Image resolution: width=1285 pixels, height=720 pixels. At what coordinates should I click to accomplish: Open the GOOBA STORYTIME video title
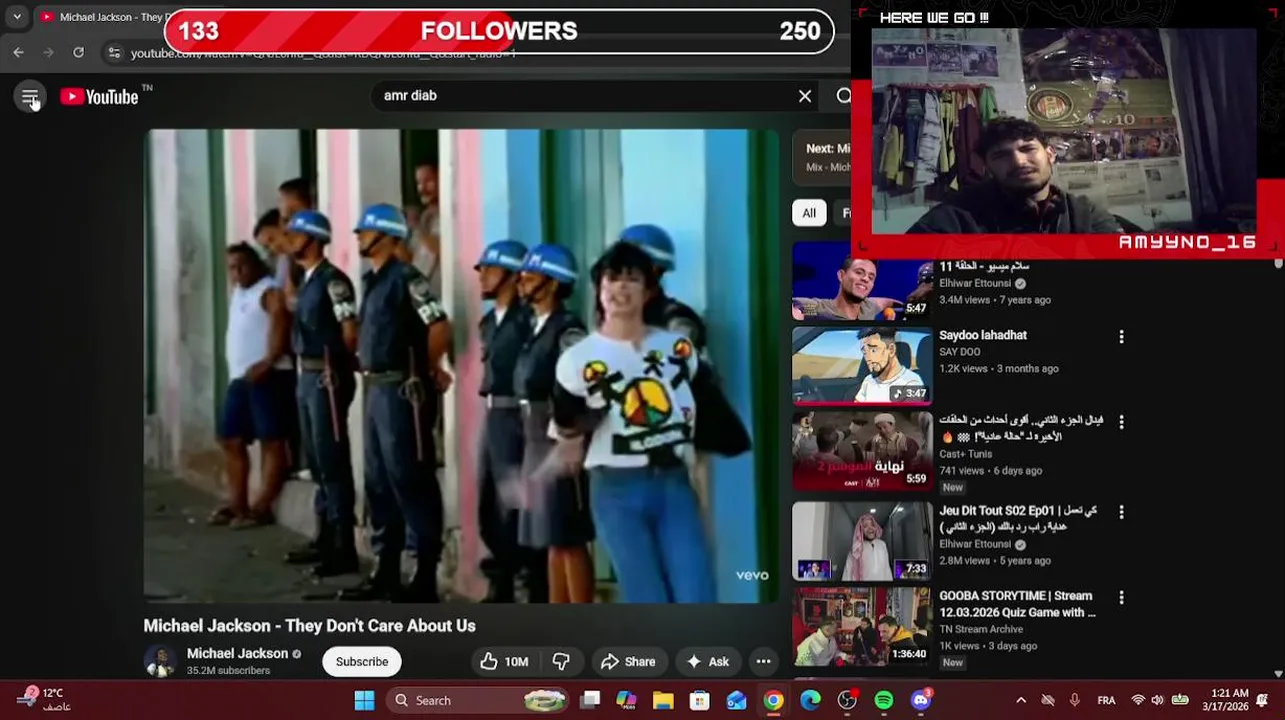(x=1018, y=604)
